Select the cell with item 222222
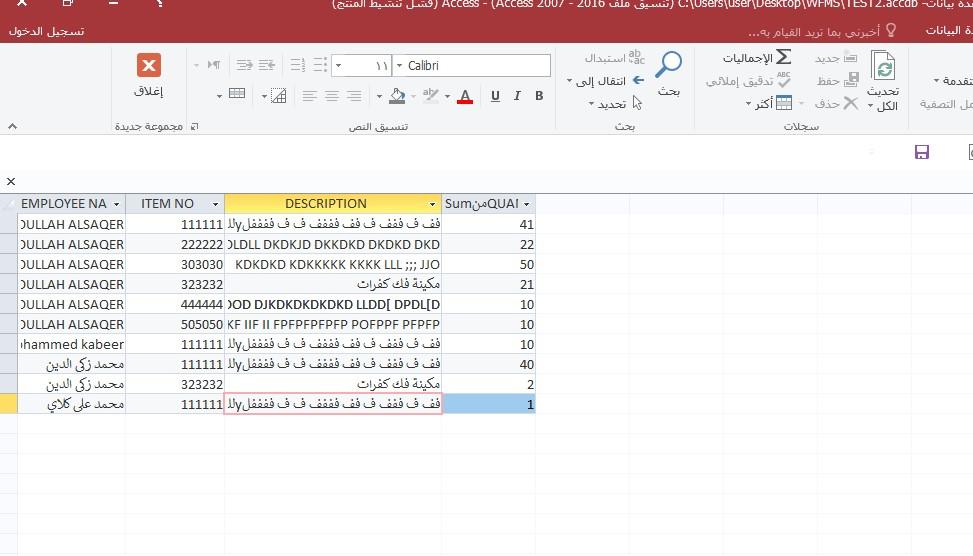The width and height of the screenshot is (973, 556). [x=175, y=244]
